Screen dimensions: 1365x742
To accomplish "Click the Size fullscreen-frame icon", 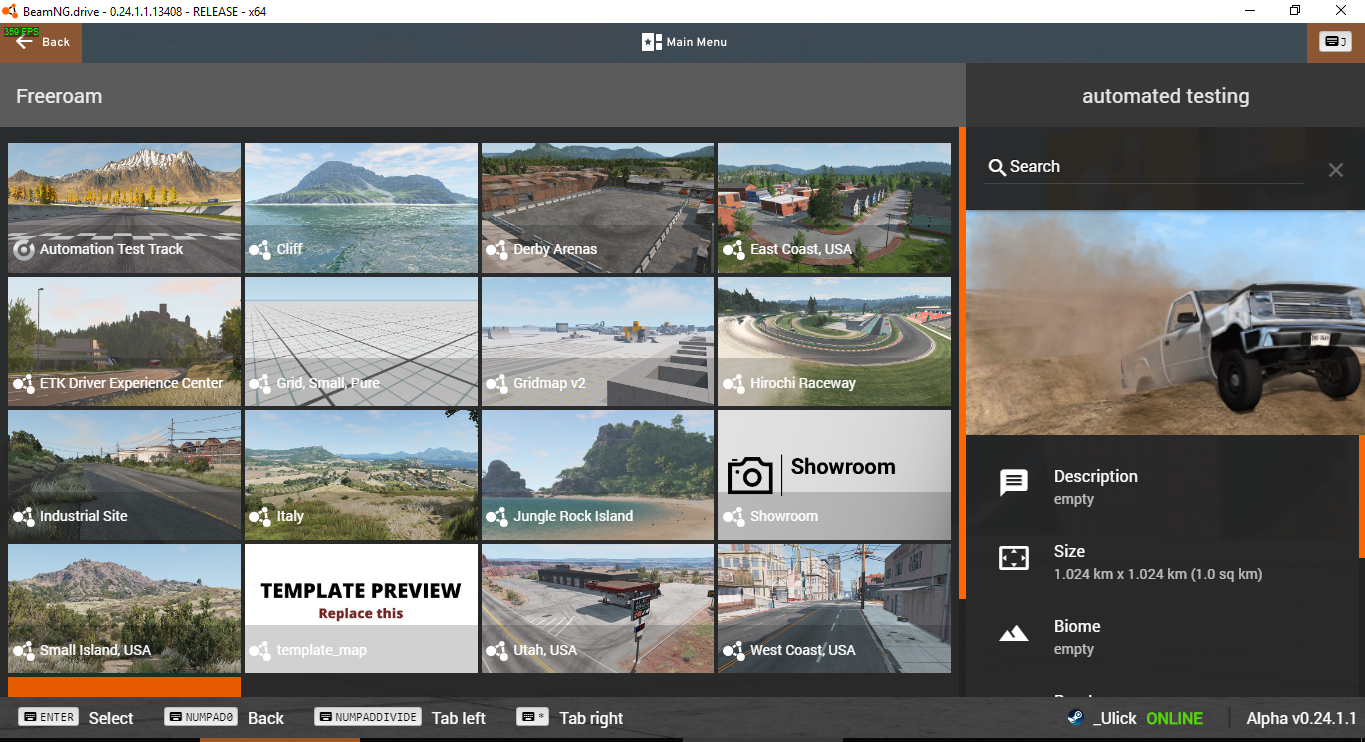I will [x=1014, y=559].
